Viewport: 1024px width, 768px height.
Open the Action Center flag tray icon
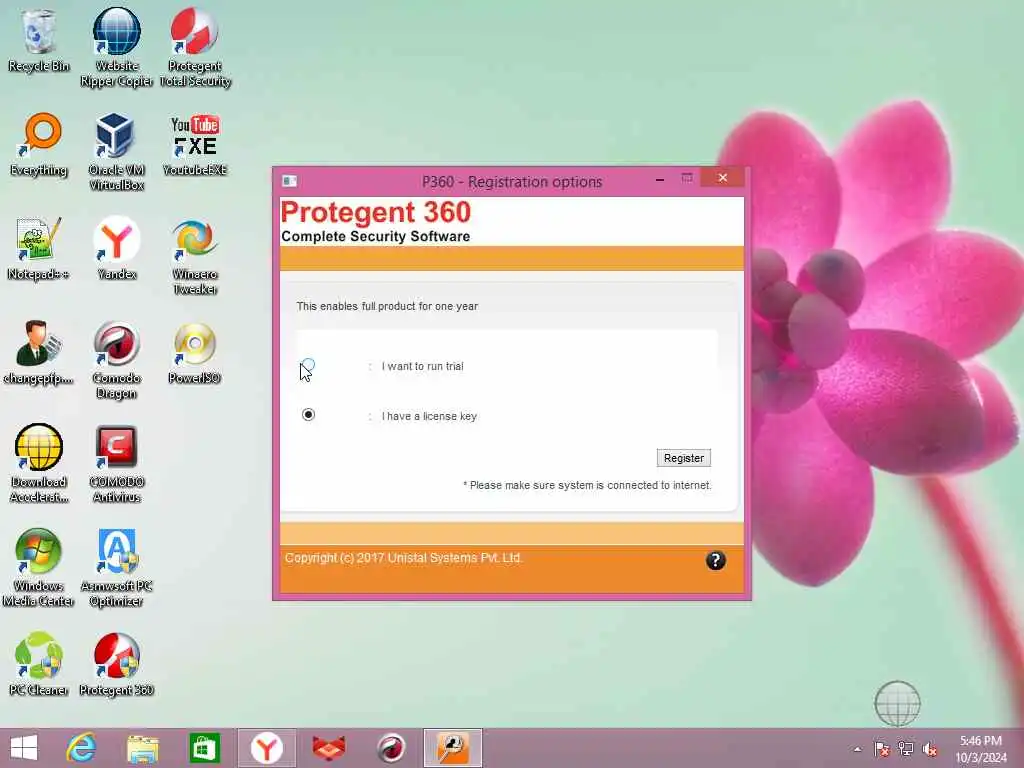pyautogui.click(x=882, y=749)
